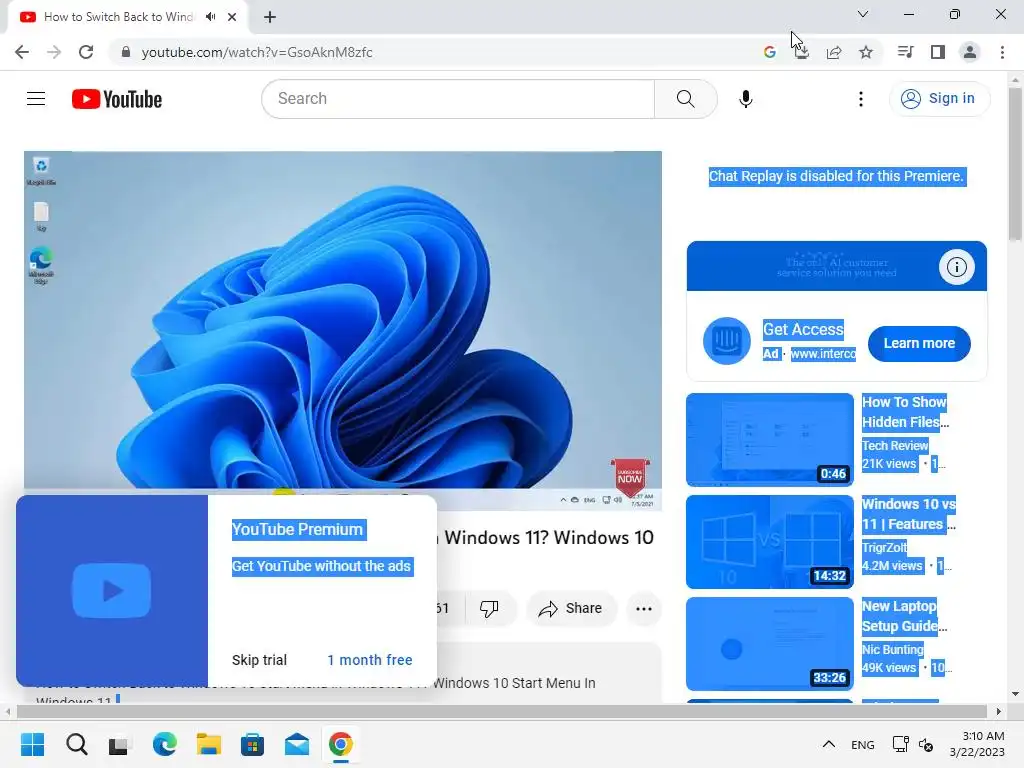The width and height of the screenshot is (1024, 768).
Task: Click the horizontal page scrollbar
Action: click(502, 711)
